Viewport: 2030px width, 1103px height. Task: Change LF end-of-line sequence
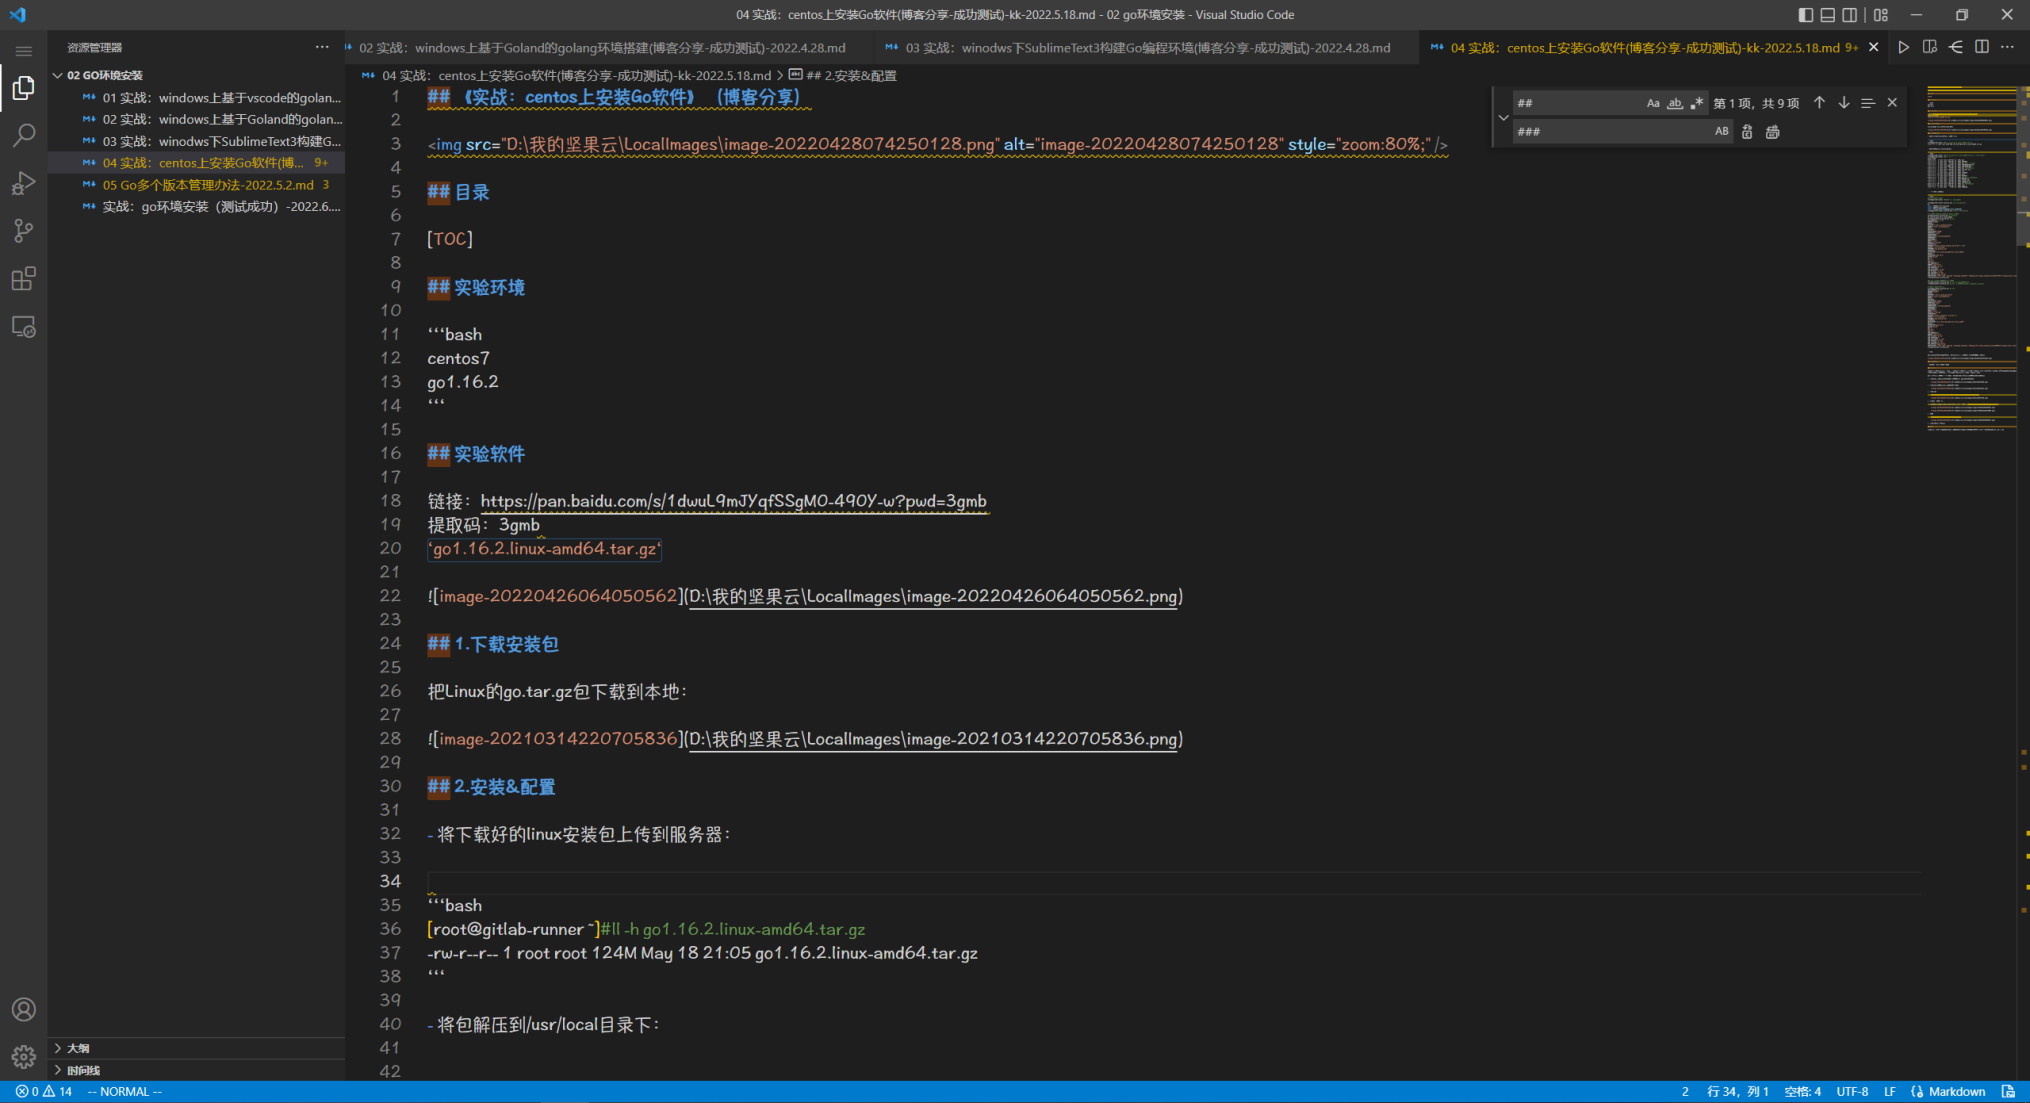(1890, 1092)
